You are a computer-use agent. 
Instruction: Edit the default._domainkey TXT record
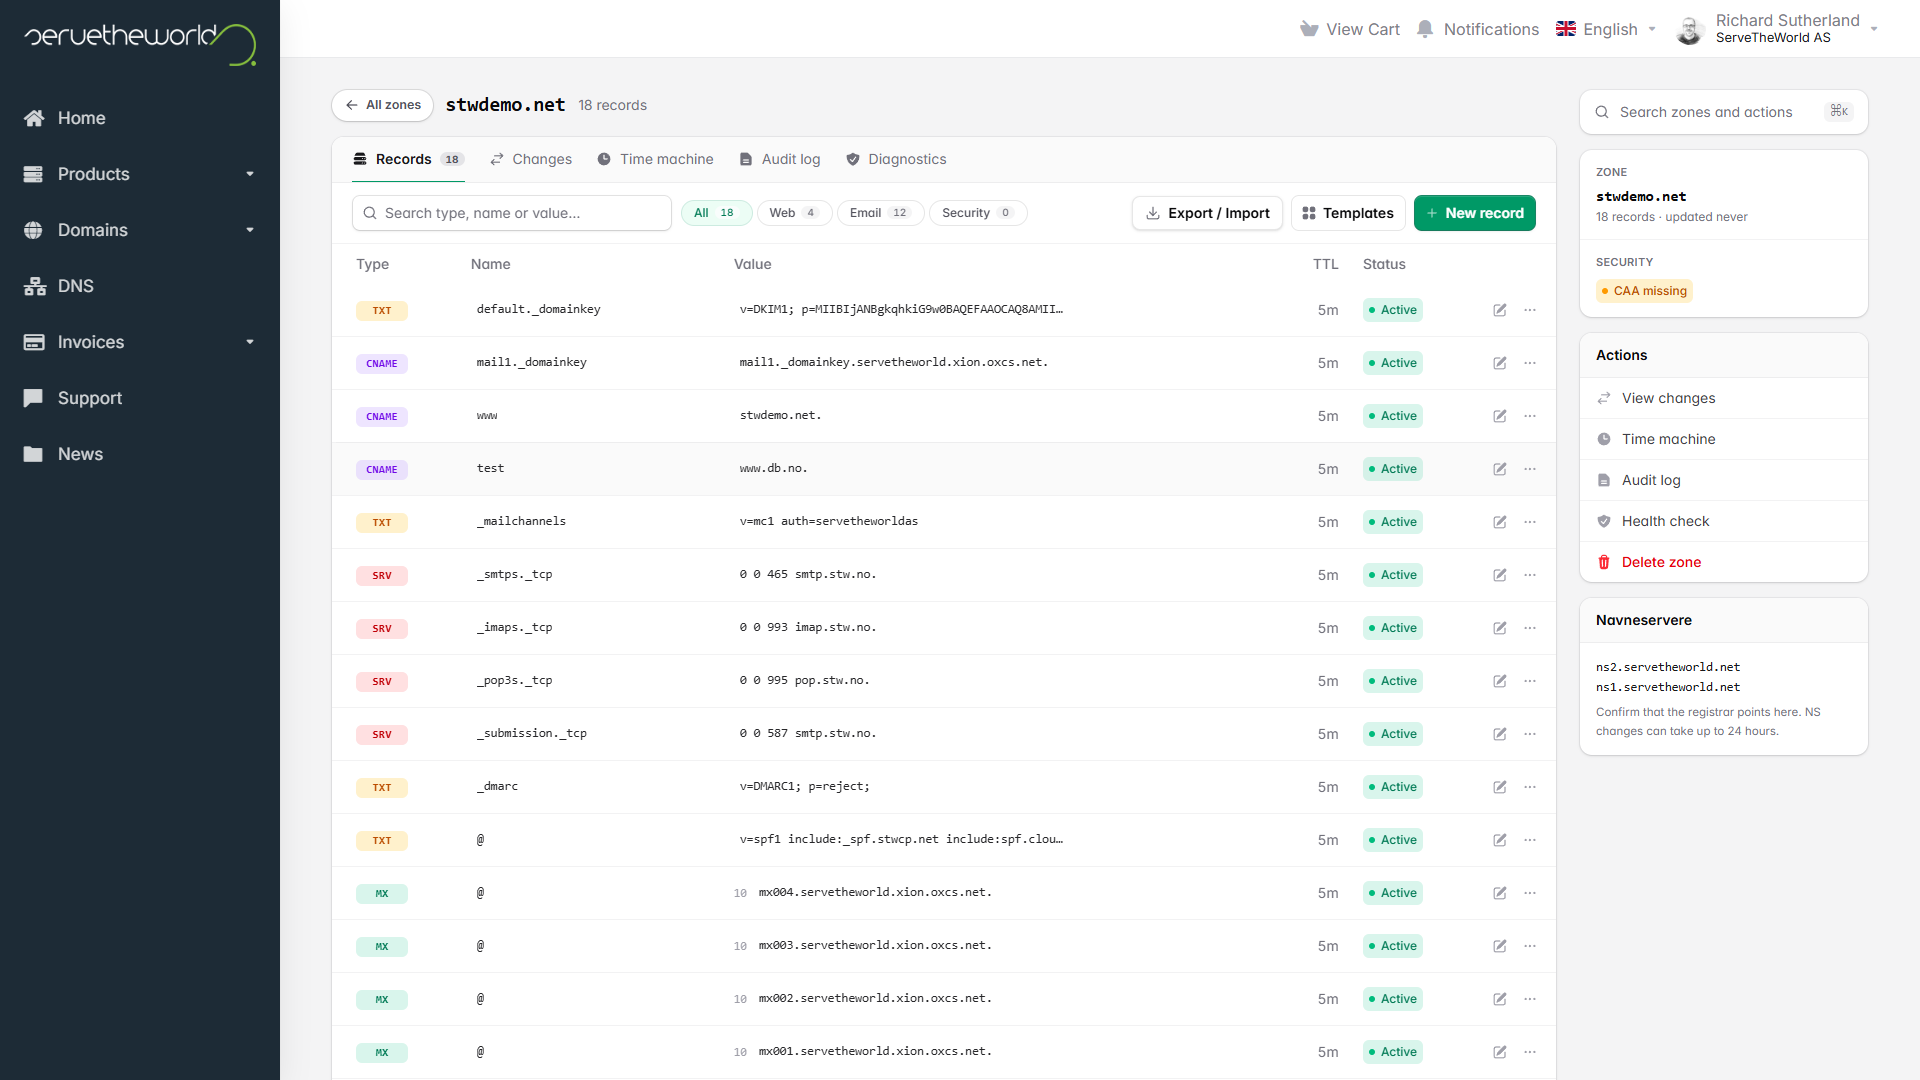1500,310
